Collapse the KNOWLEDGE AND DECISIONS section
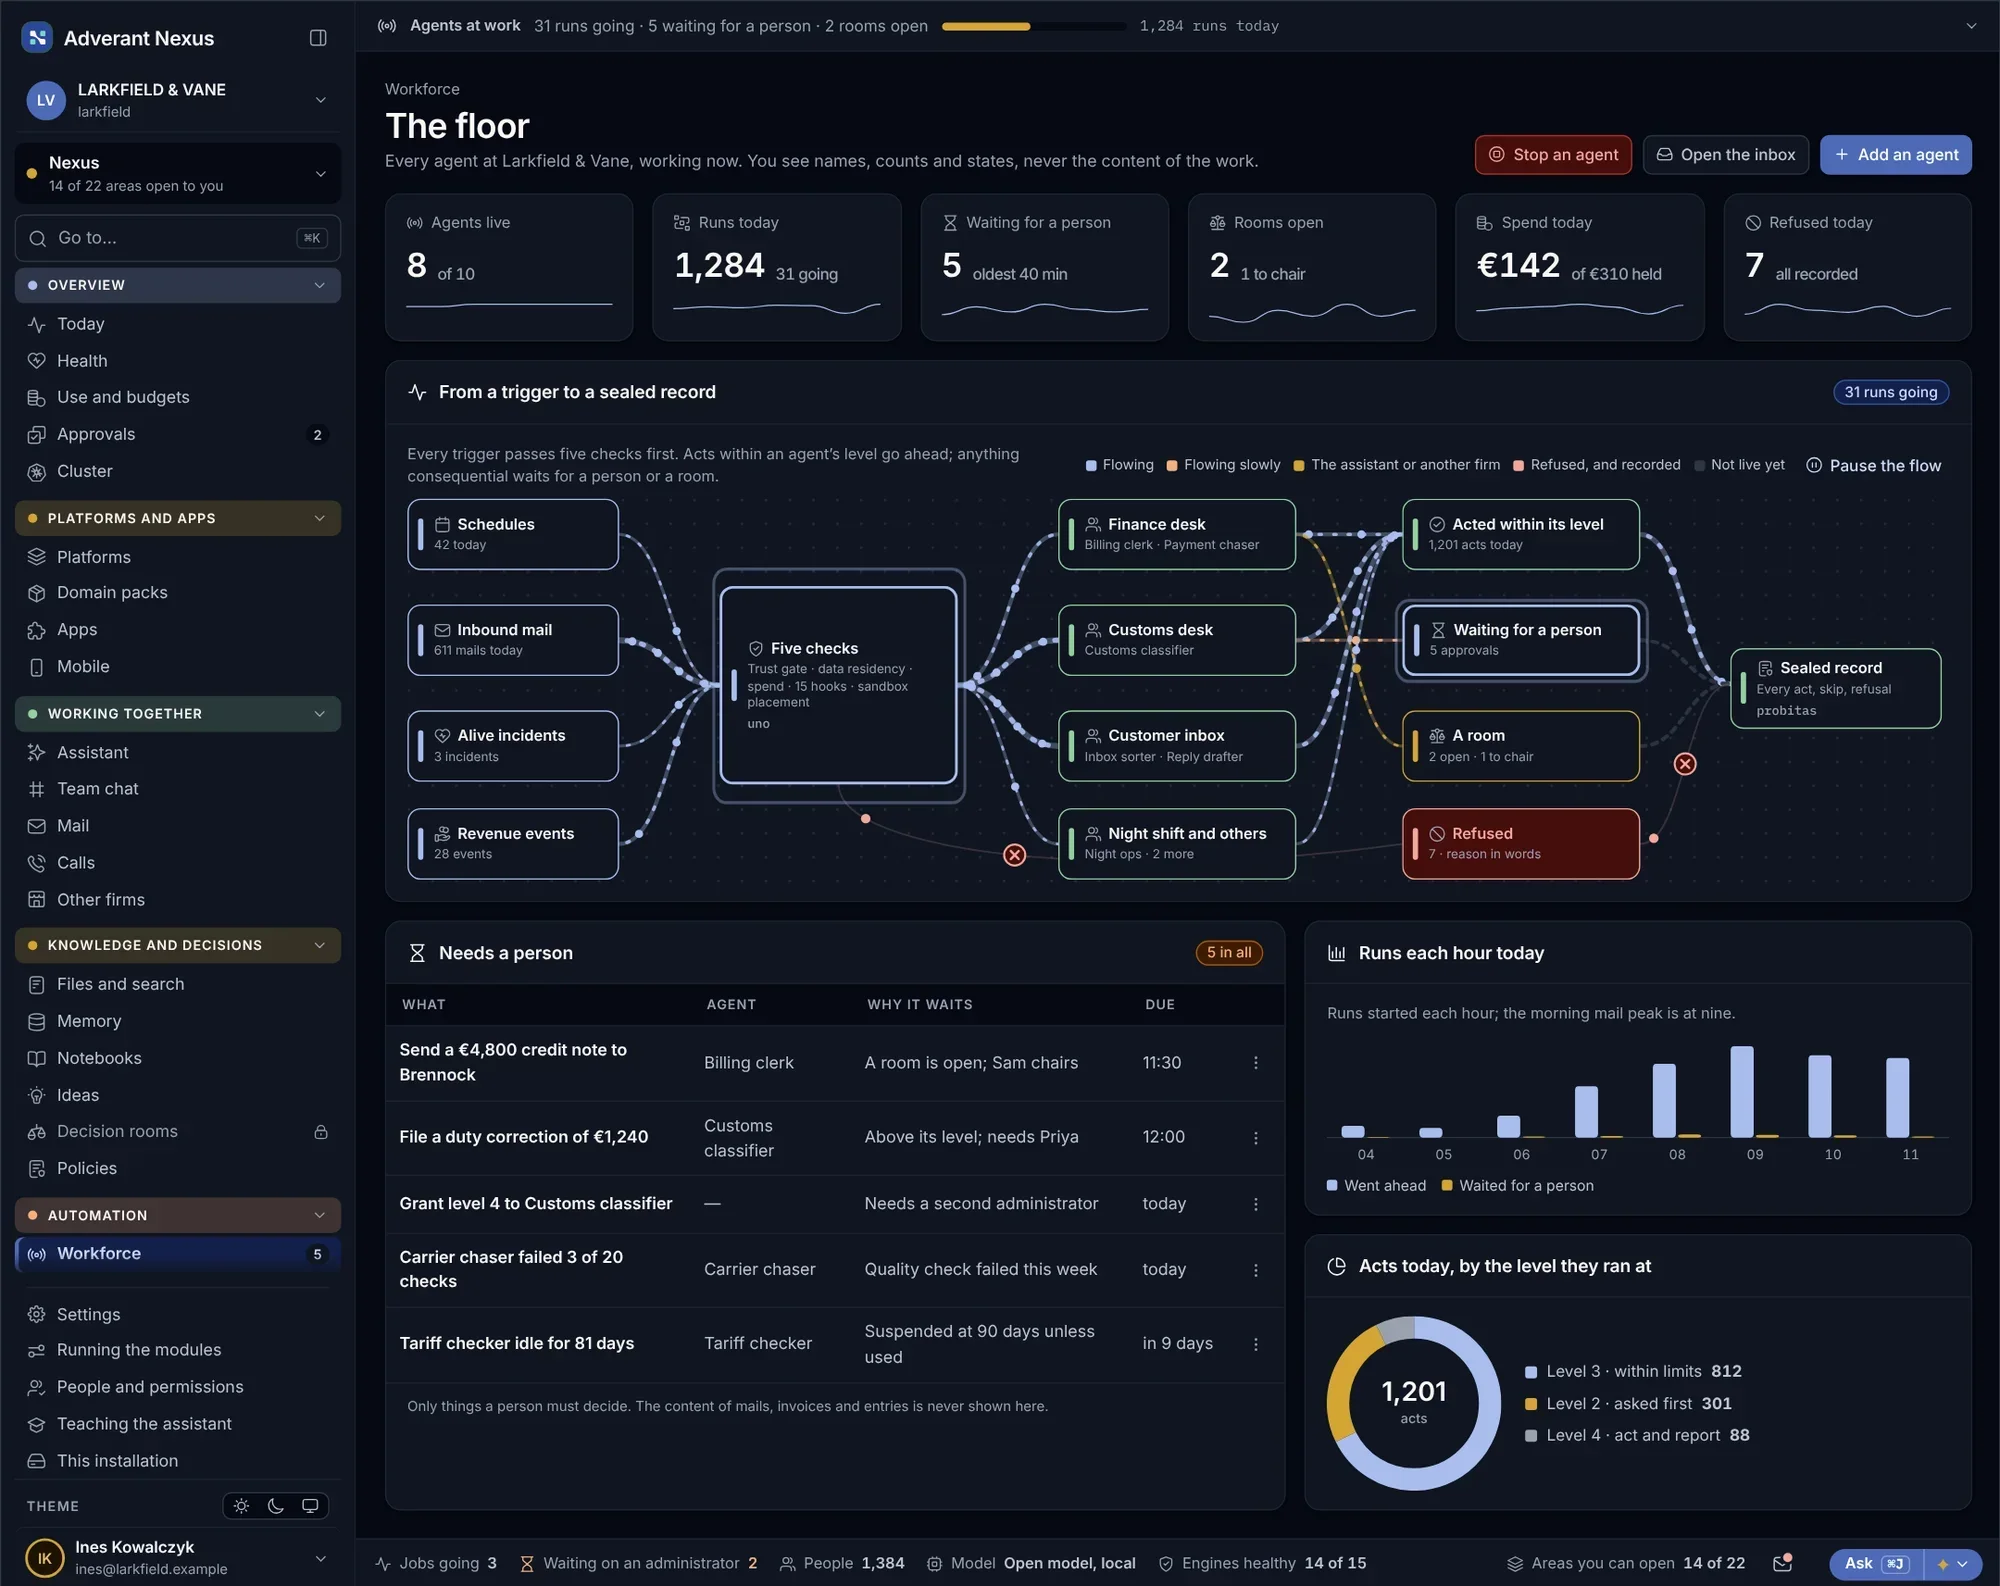This screenshot has width=2000, height=1586. 178,945
